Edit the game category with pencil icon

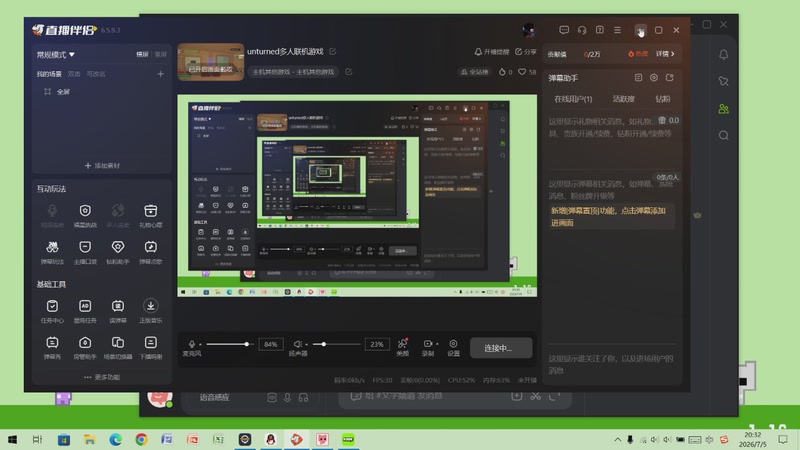coord(348,72)
